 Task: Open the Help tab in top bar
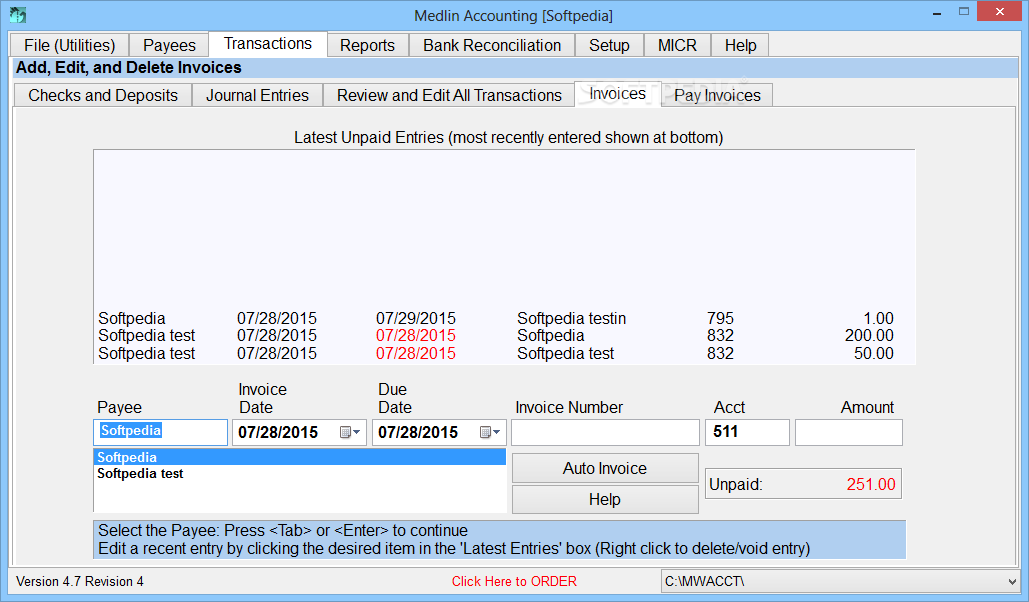tap(740, 45)
